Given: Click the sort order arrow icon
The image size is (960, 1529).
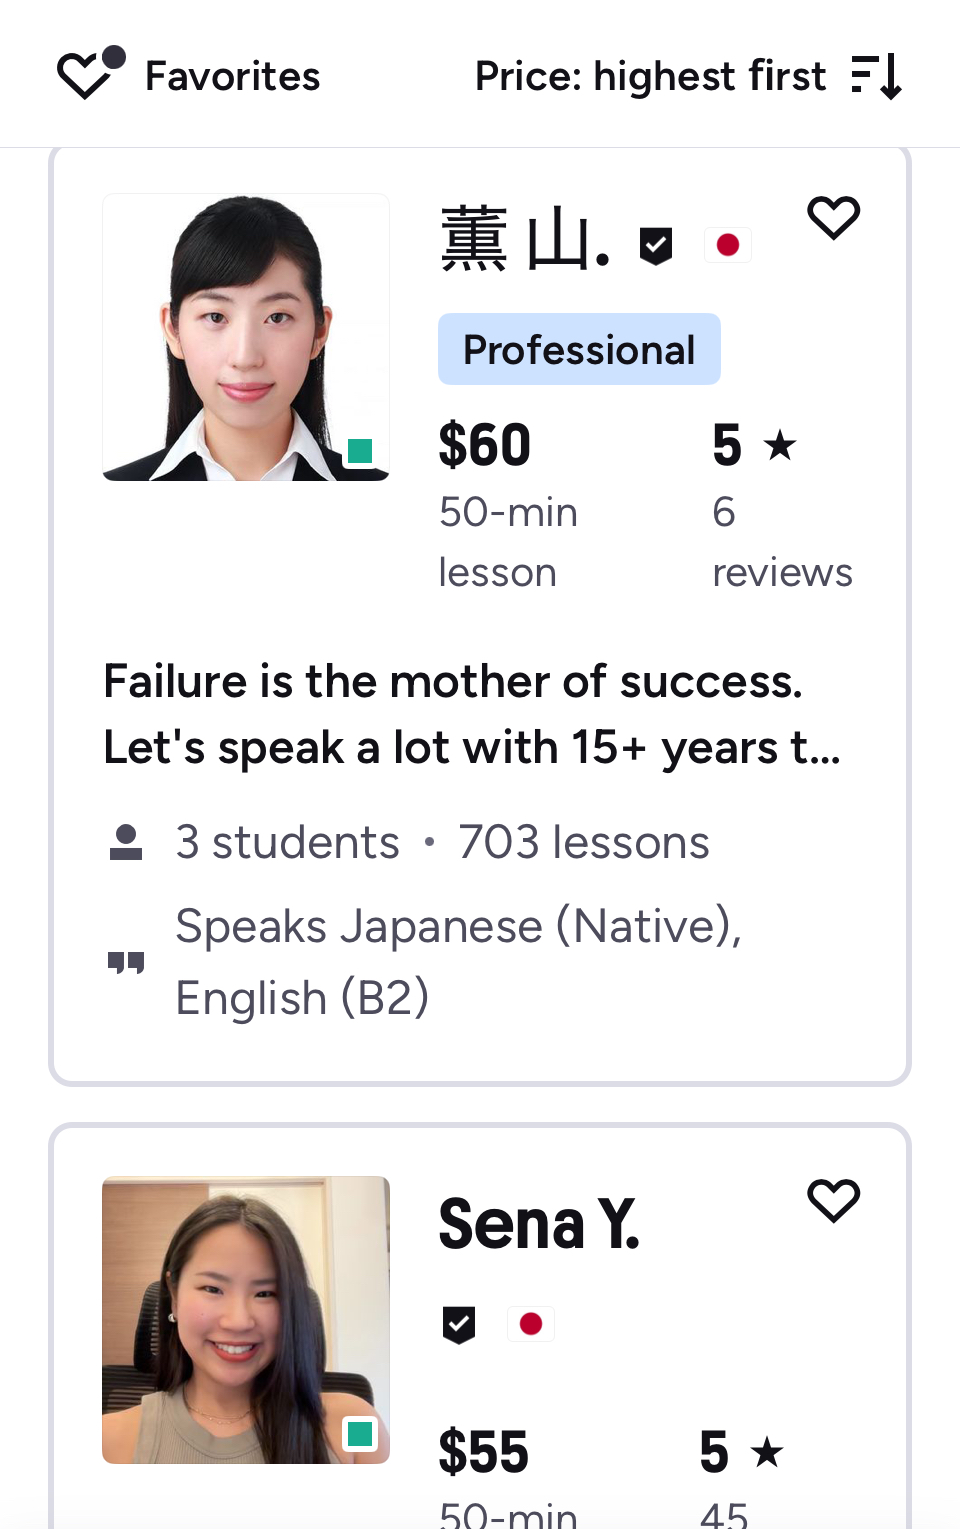Looking at the screenshot, I should click(877, 77).
